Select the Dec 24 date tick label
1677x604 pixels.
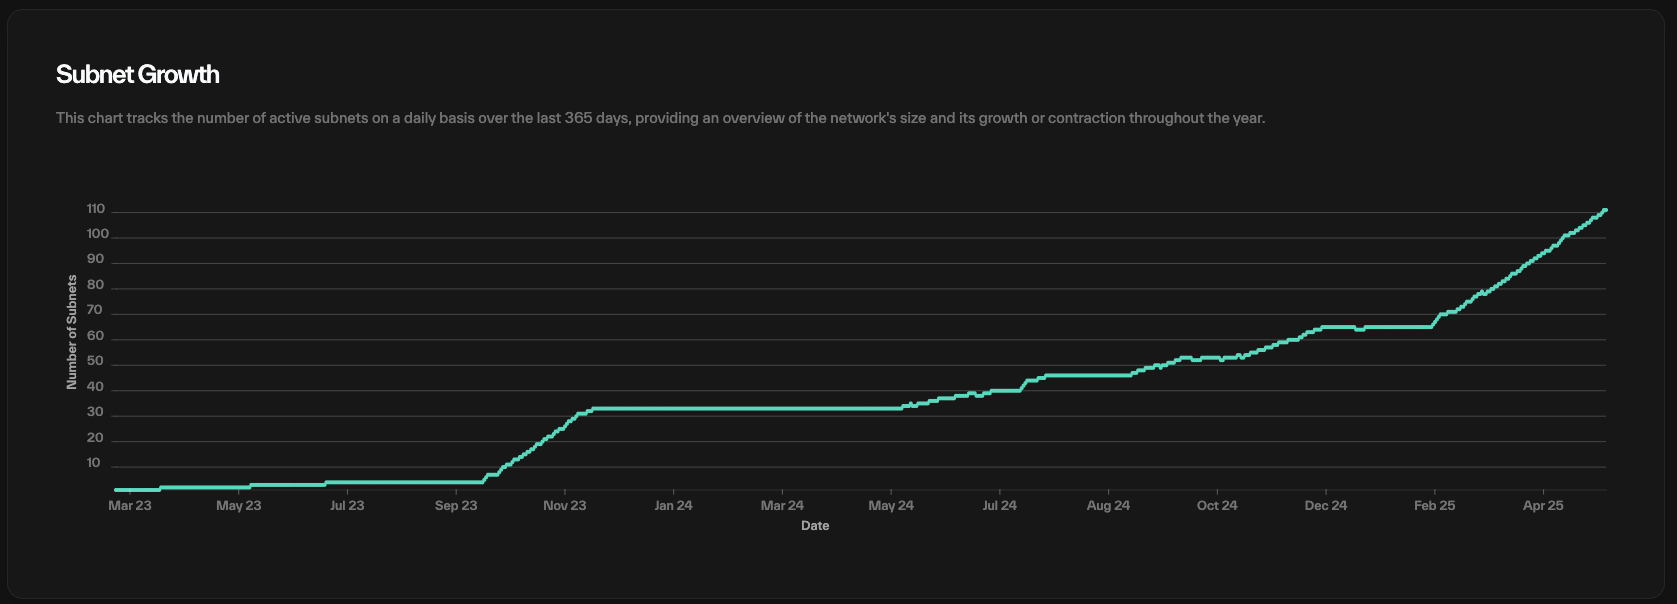pos(1325,506)
